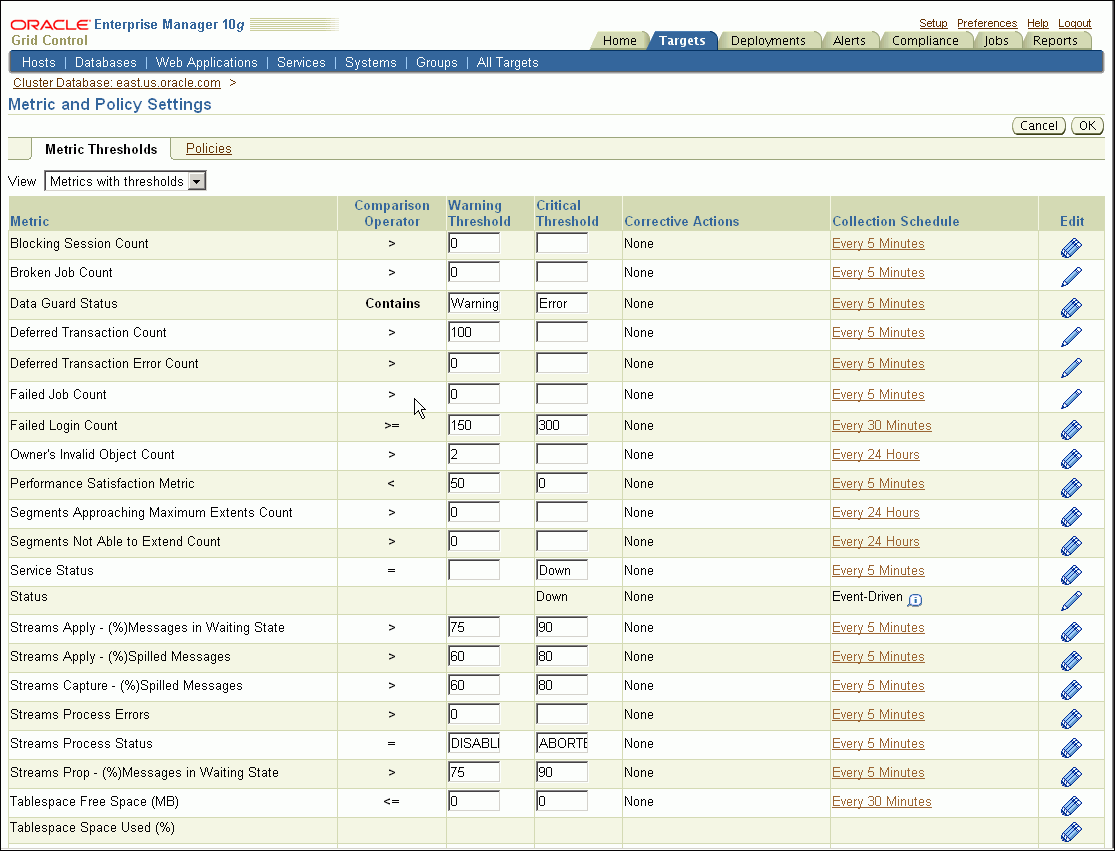Edit Segments Approaching Maximum Extents Count

pyautogui.click(x=1071, y=517)
